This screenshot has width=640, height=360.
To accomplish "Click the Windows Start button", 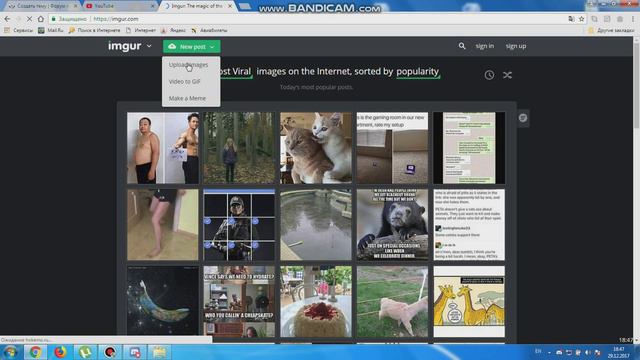I will (10, 352).
